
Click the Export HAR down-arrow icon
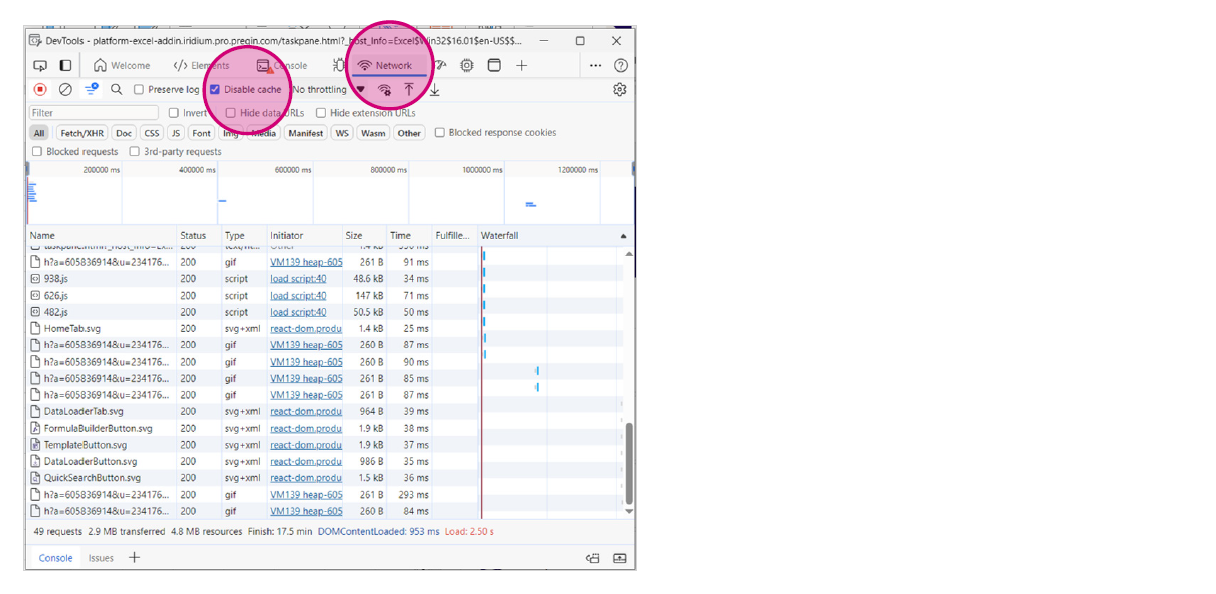[x=435, y=89]
